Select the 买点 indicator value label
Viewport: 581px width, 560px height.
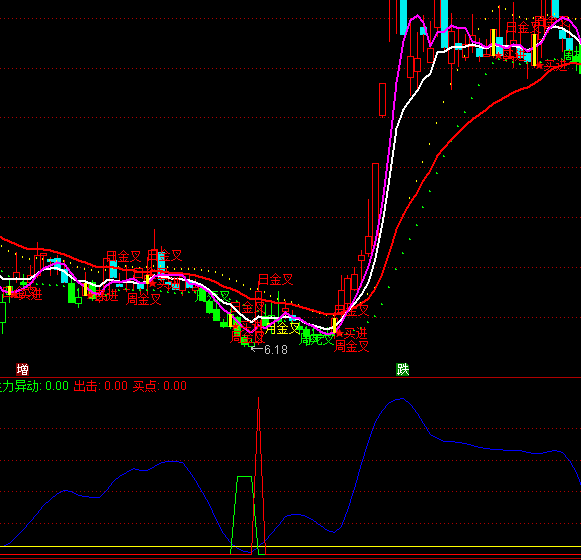click(160, 386)
